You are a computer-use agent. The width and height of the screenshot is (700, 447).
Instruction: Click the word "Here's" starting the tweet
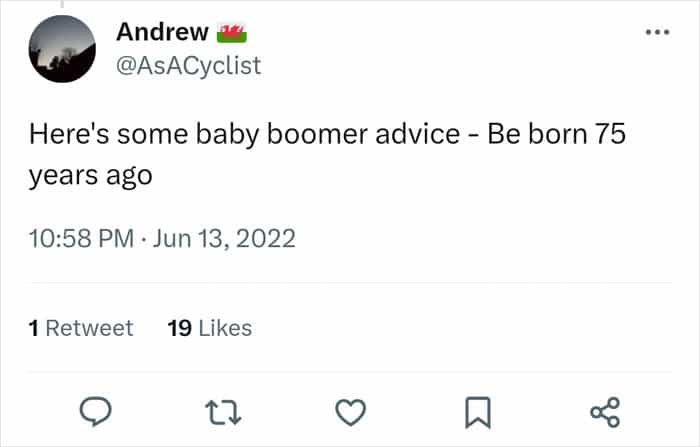[x=65, y=136]
